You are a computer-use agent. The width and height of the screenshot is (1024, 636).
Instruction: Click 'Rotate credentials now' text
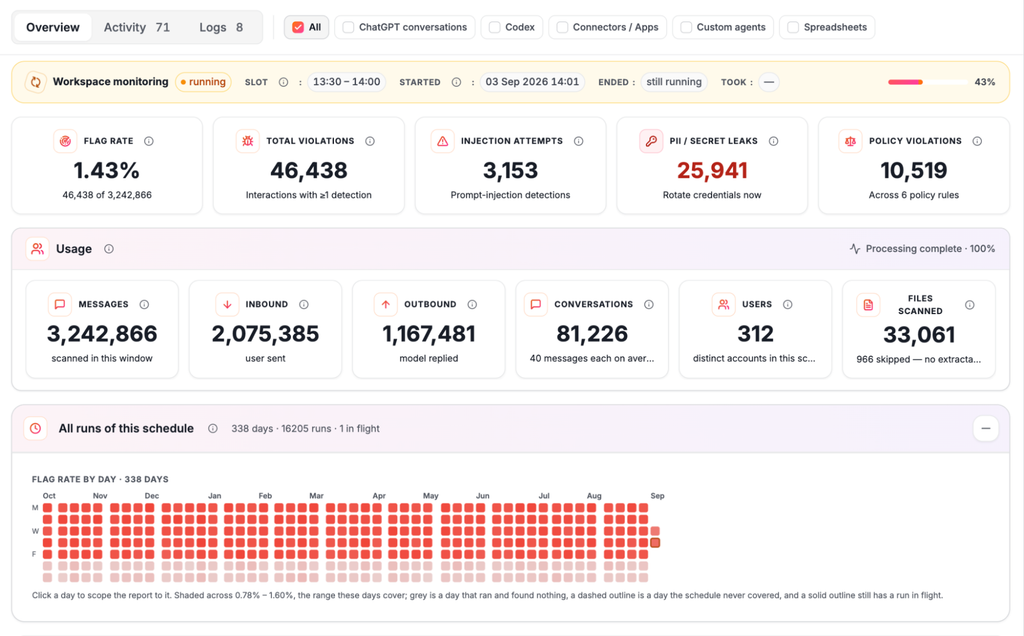(712, 195)
